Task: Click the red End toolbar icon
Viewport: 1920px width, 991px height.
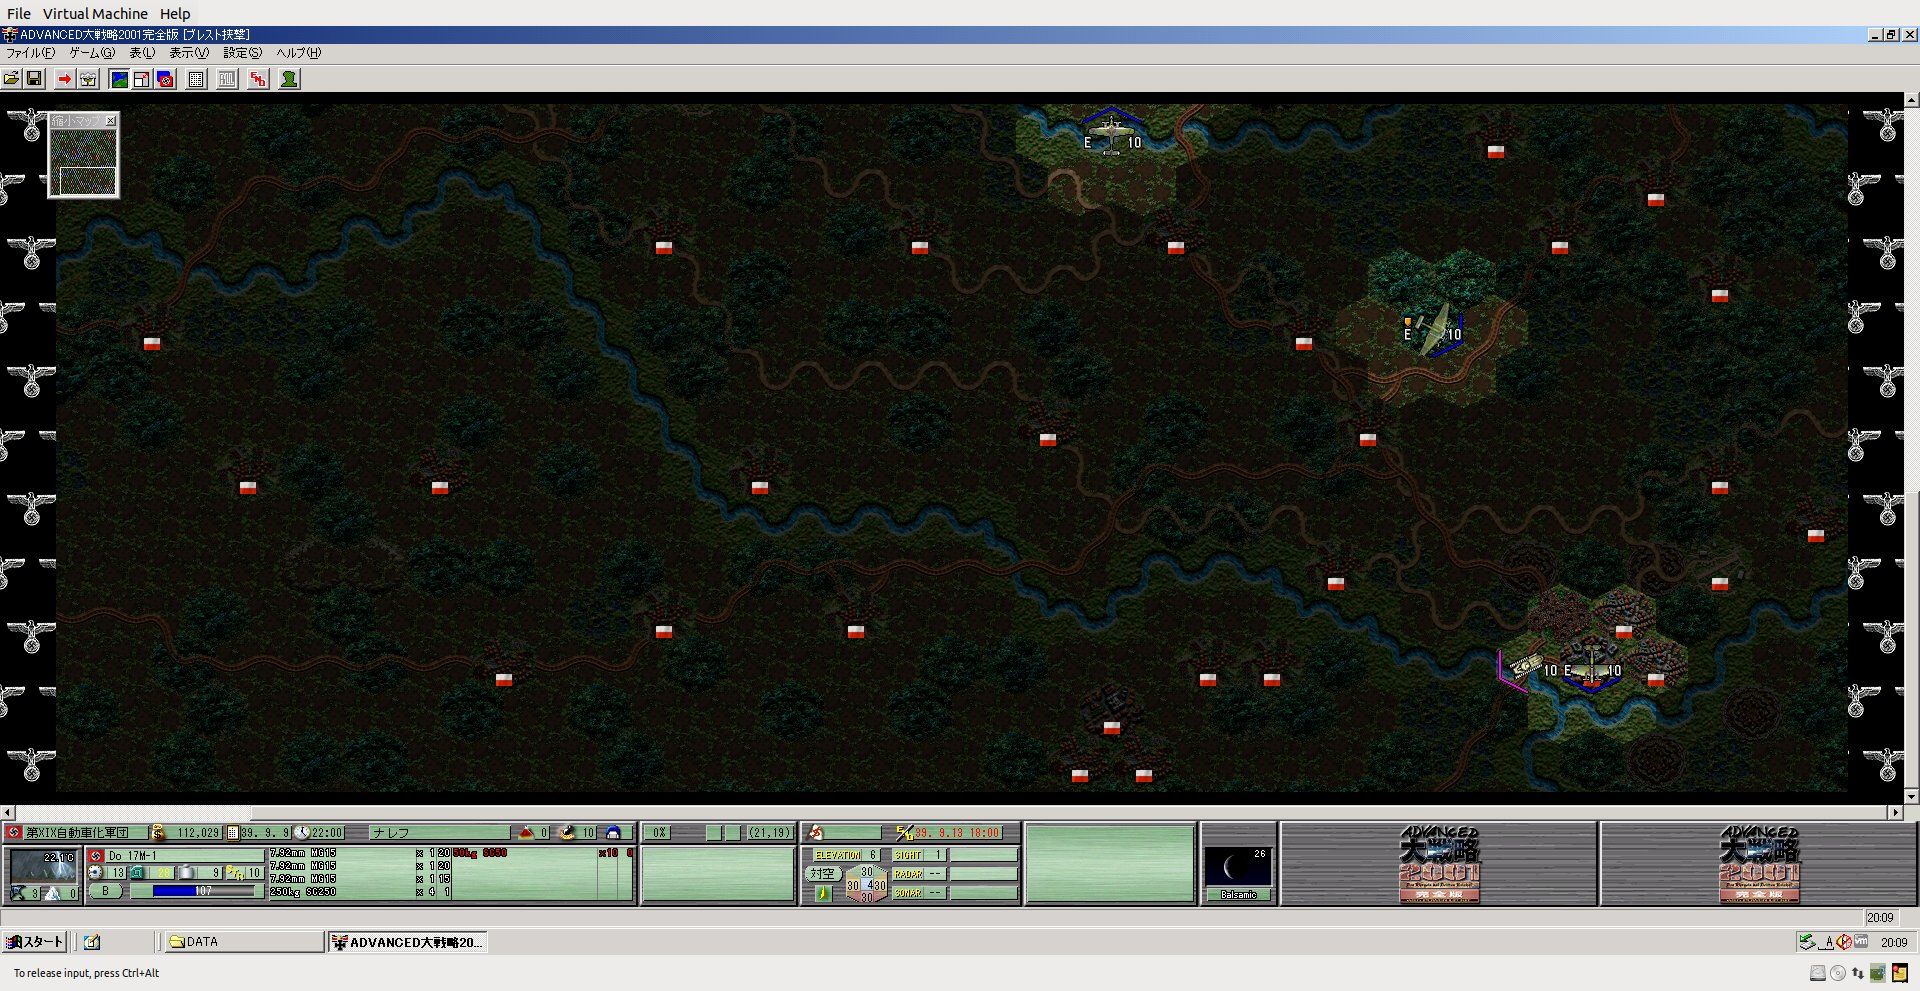Action: click(x=259, y=79)
